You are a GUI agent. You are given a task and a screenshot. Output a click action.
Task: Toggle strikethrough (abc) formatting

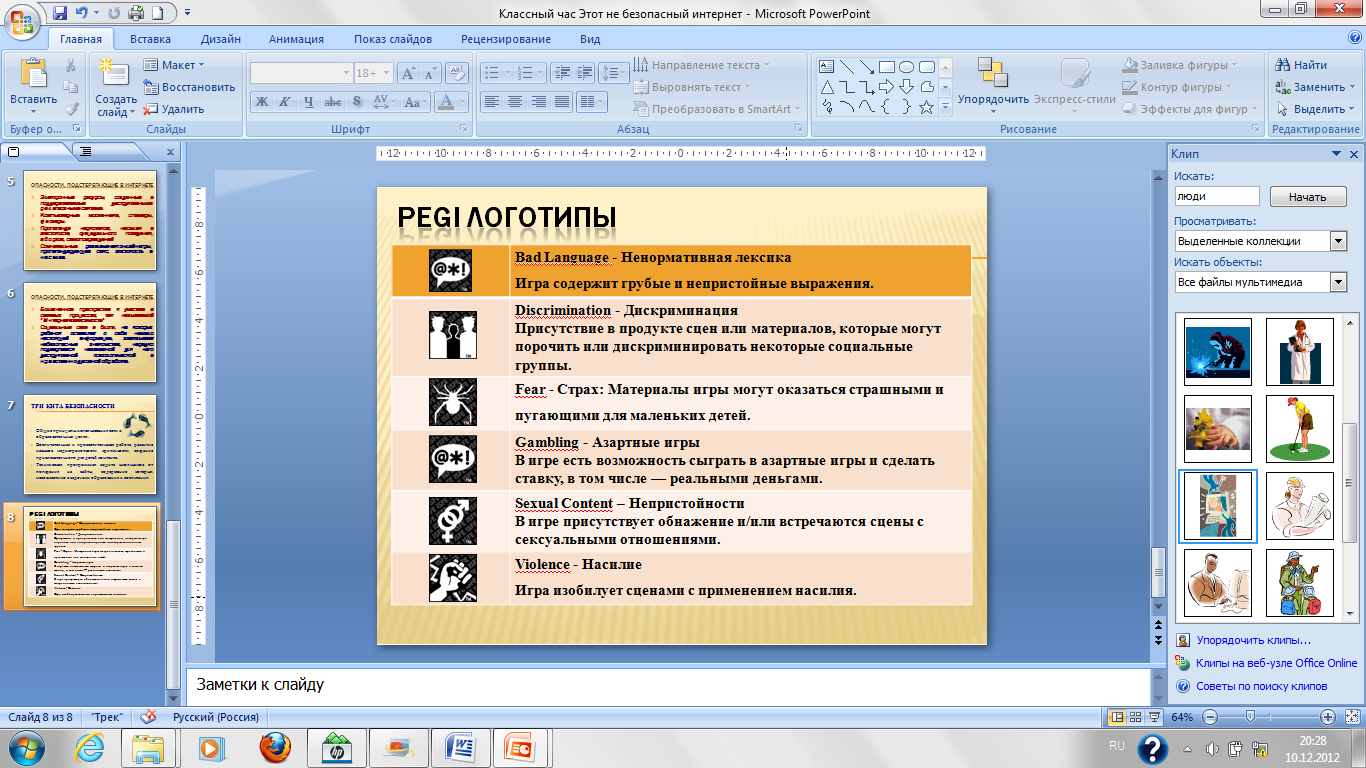click(333, 102)
